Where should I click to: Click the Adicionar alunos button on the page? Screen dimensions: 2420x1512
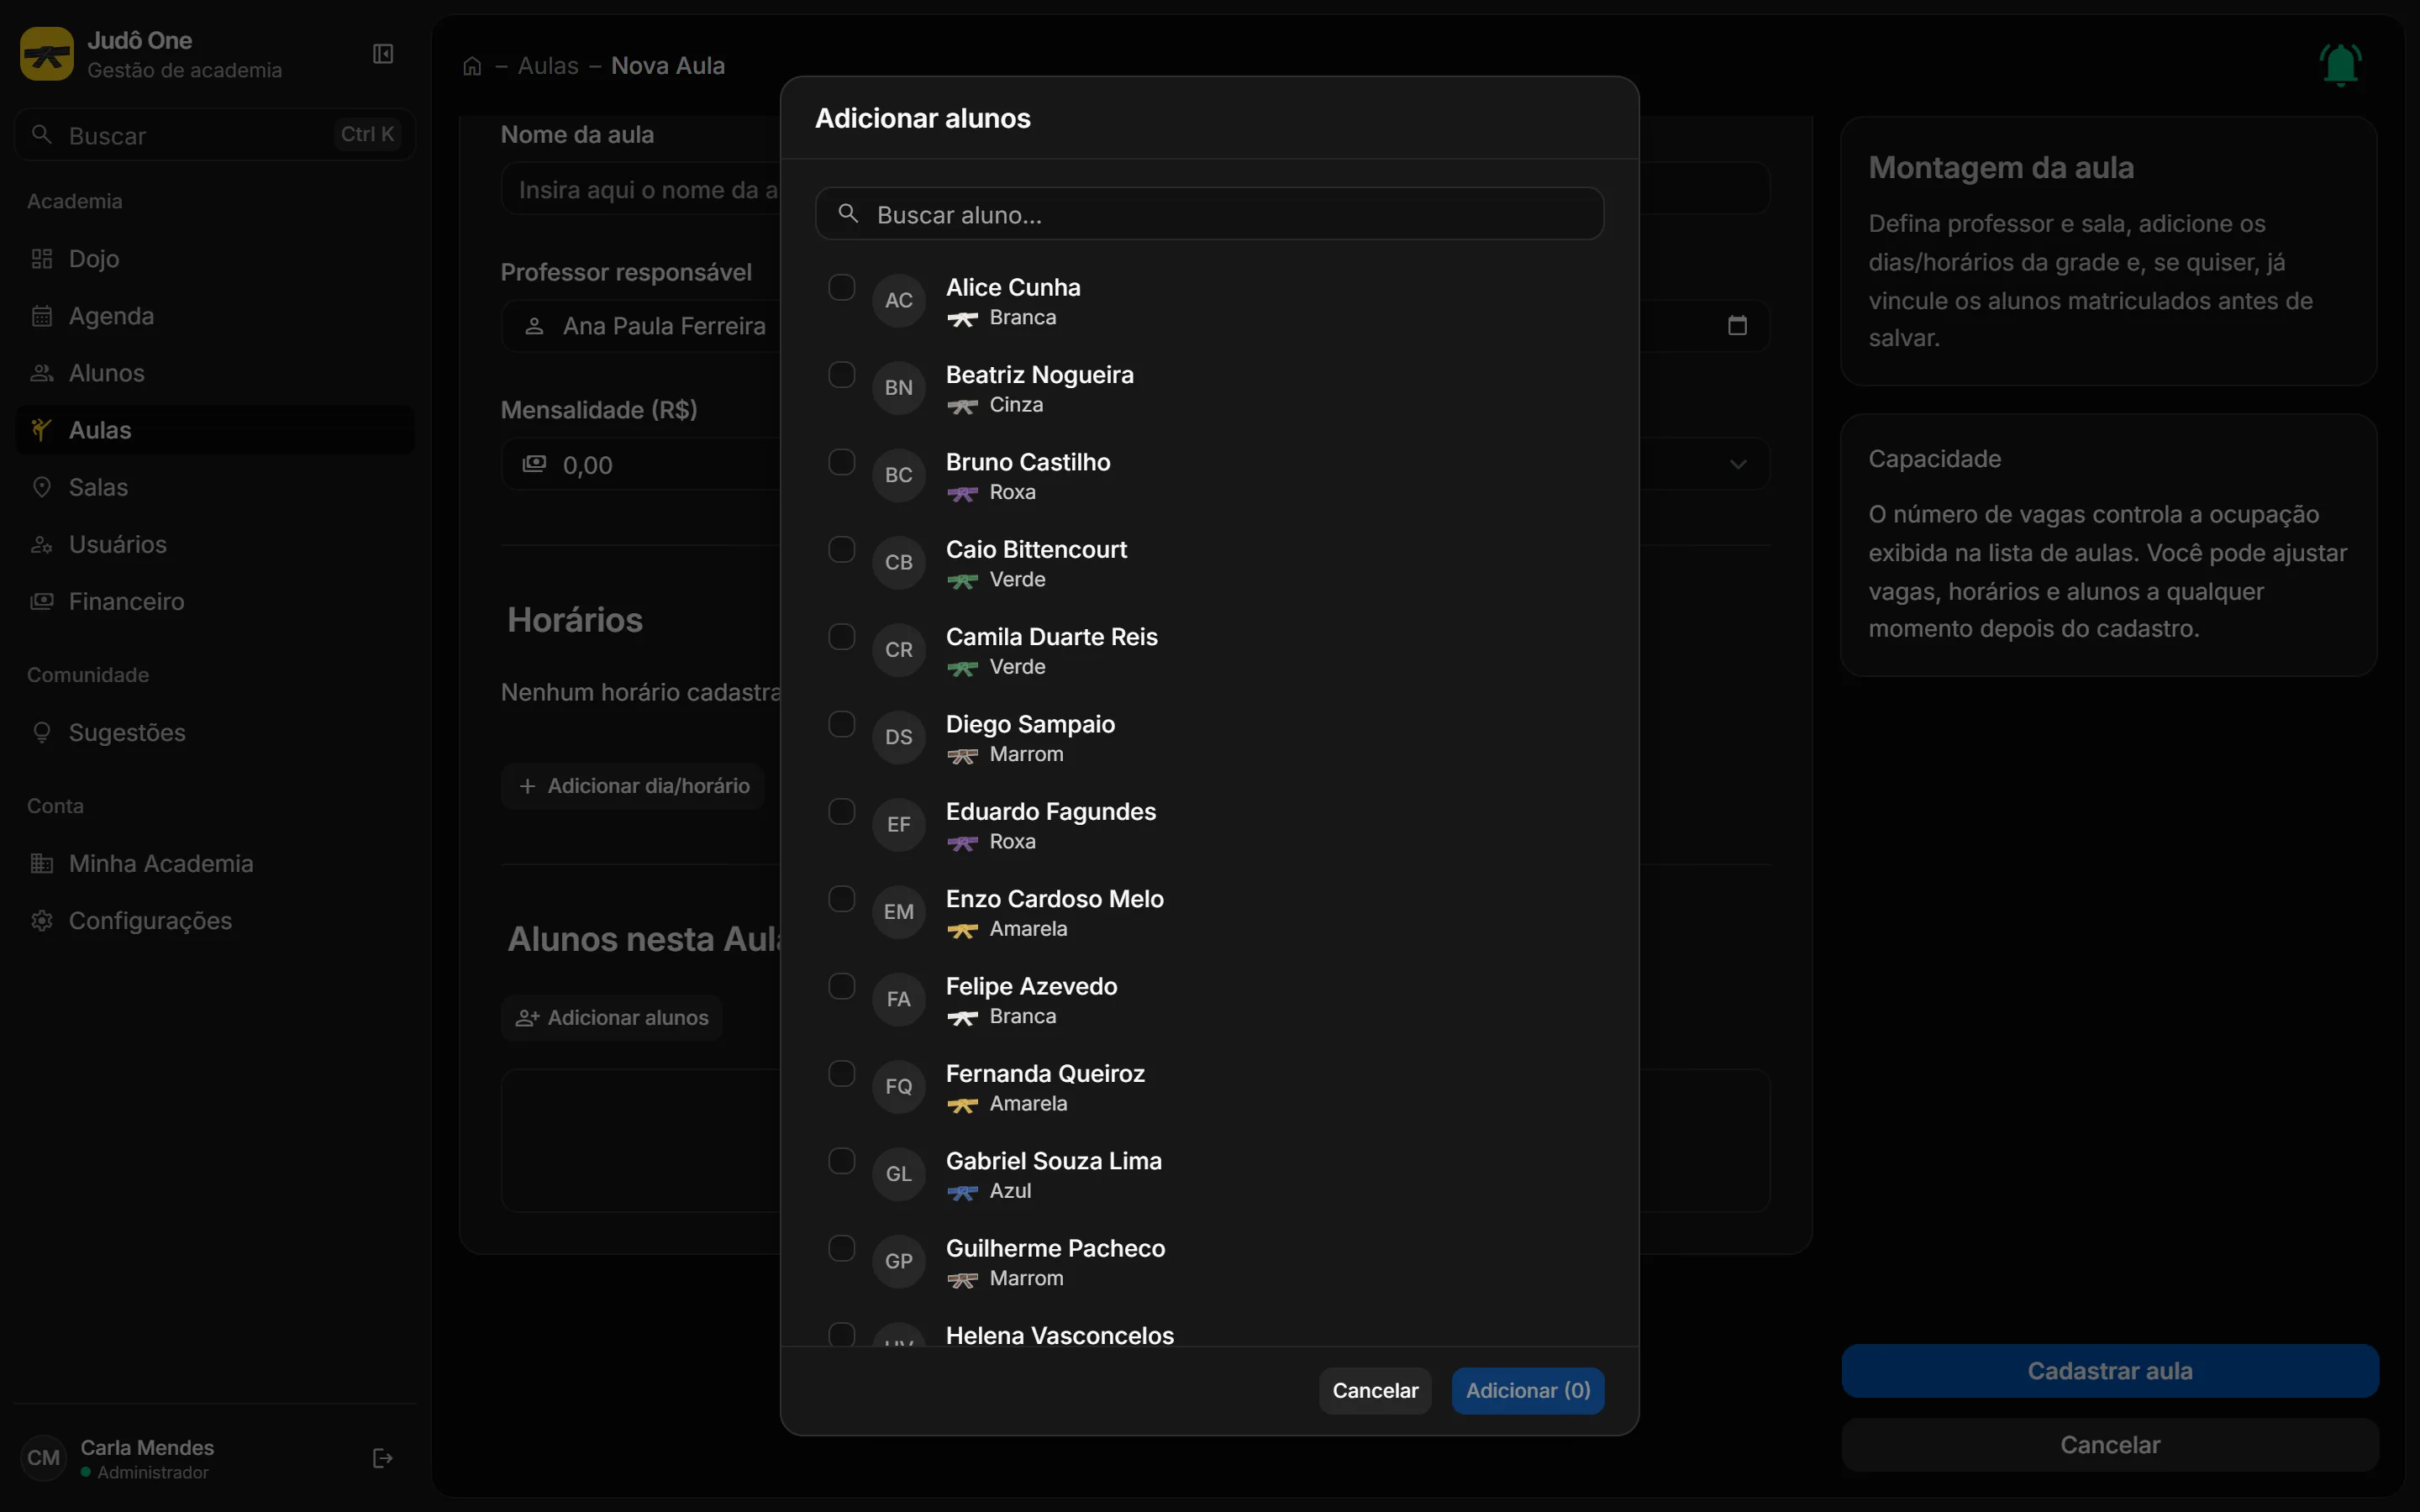point(612,1018)
